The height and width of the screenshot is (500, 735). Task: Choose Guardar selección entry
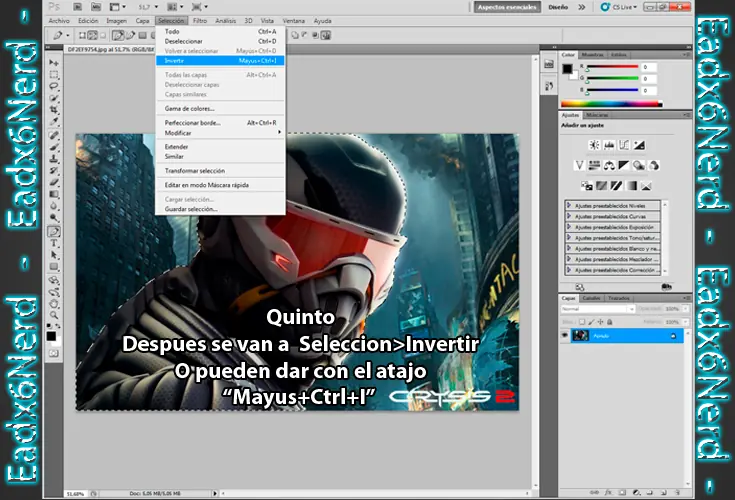pos(220,209)
